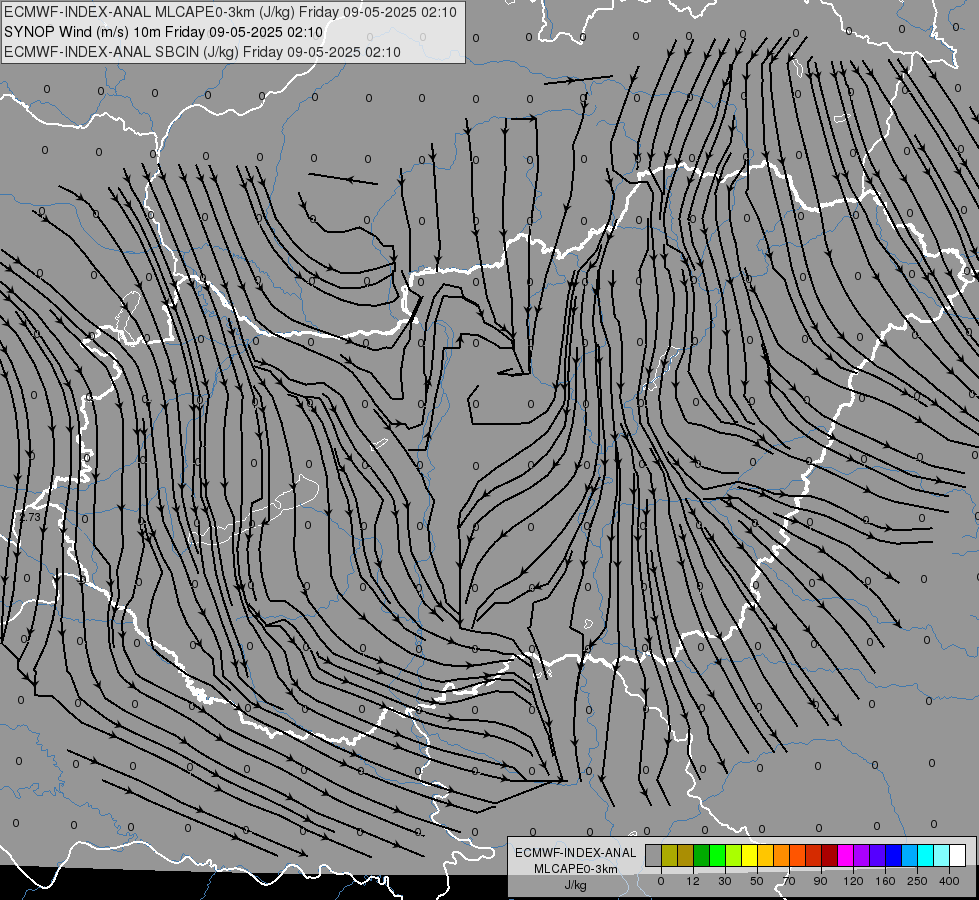This screenshot has height=900, width=979.
Task: Click the J/kg unit label in legend
Action: pyautogui.click(x=576, y=885)
